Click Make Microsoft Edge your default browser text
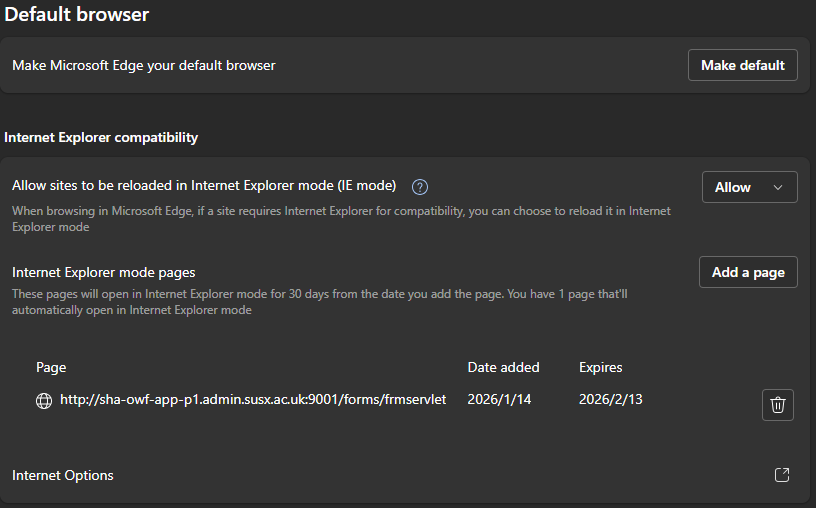The height and width of the screenshot is (508, 816). [144, 65]
